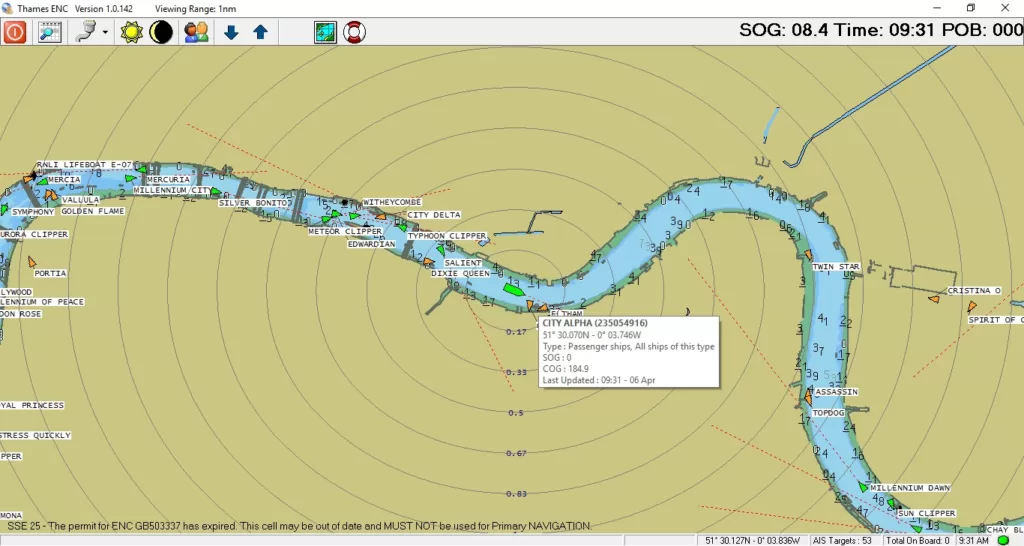Select the TWIN STAR orange vessel marker
The height and width of the screenshot is (546, 1024).
808,255
